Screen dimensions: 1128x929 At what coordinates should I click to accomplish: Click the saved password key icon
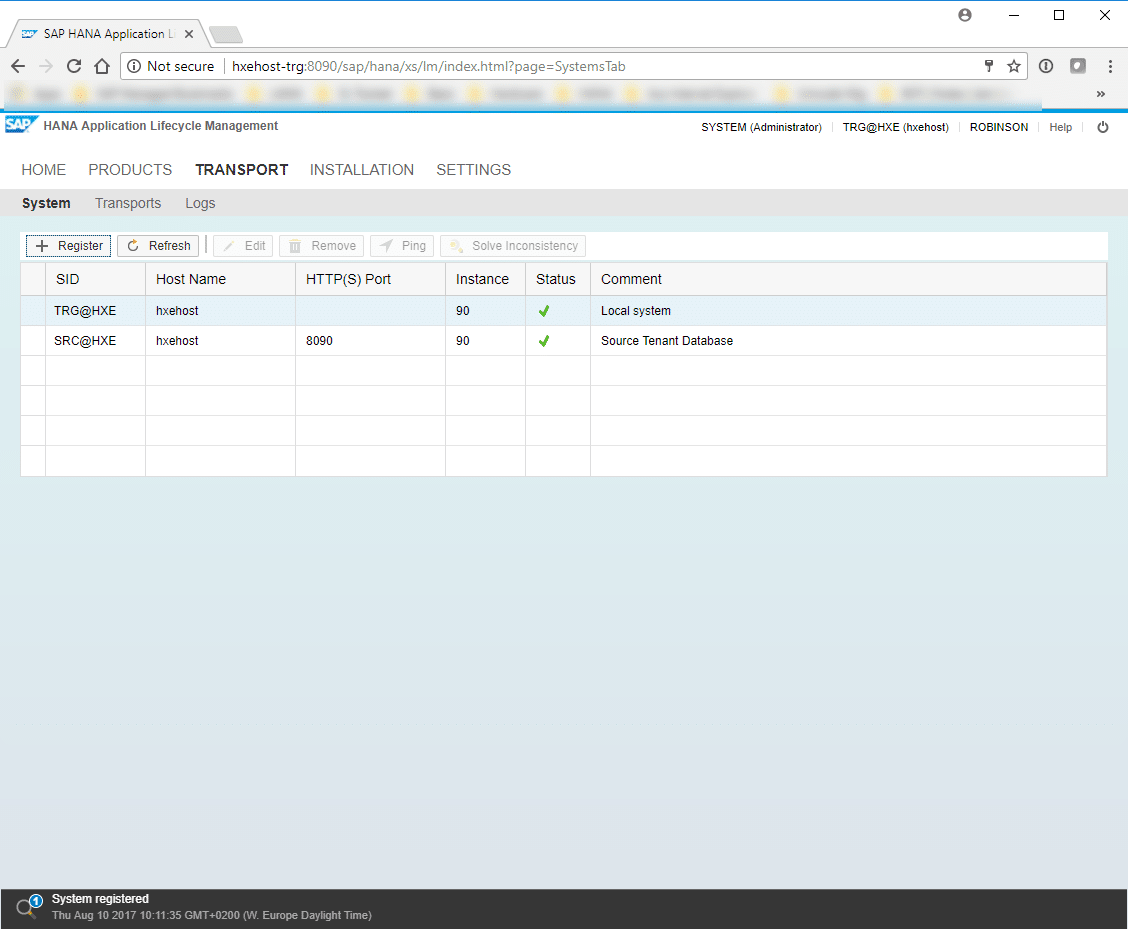pos(989,67)
